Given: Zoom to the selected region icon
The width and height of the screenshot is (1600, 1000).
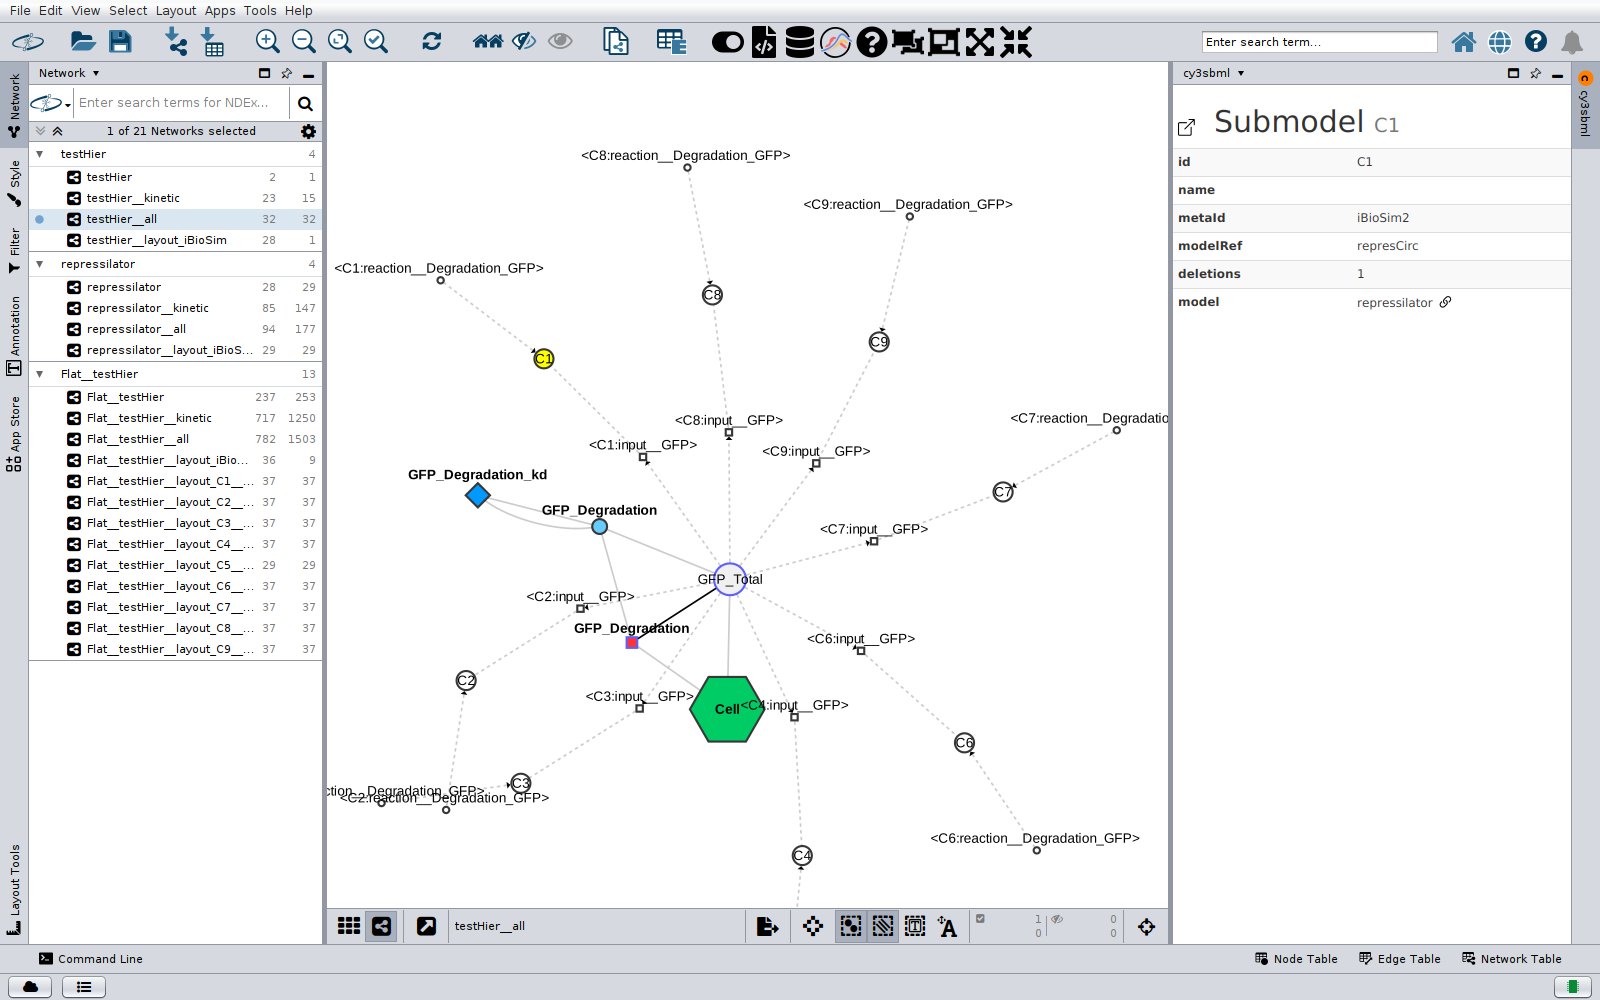Looking at the screenshot, I should tap(376, 41).
